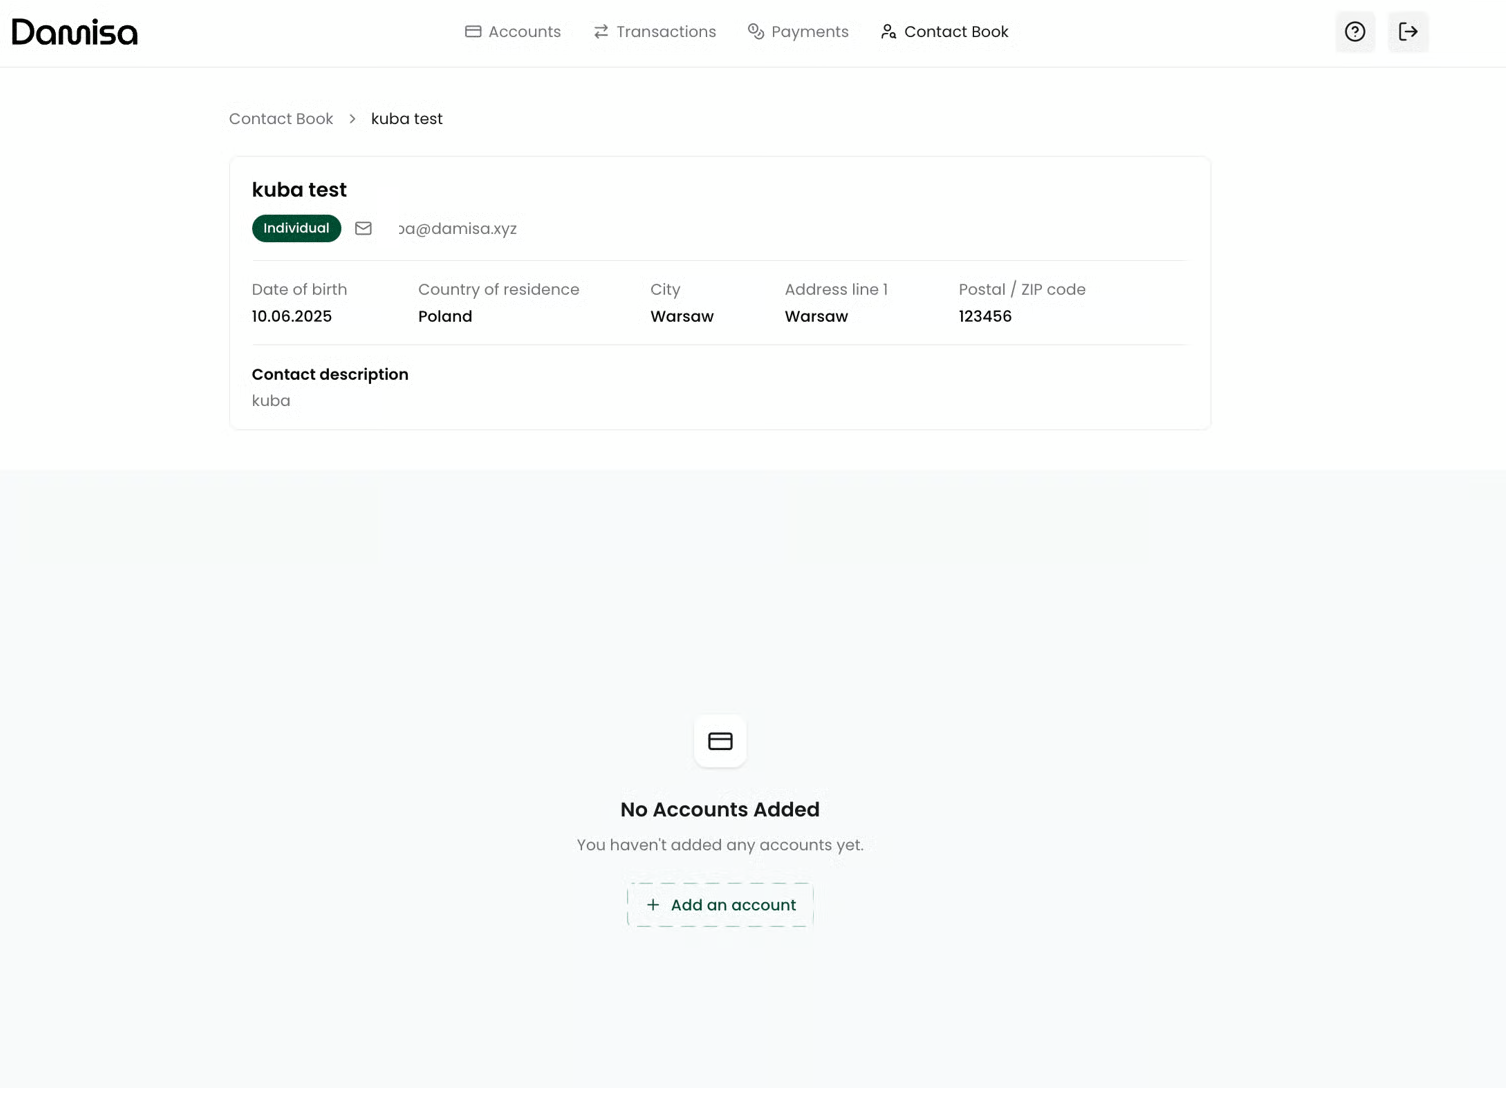Click the kuba test contact heading
Screen dimensions: 1506x1102
pos(299,190)
